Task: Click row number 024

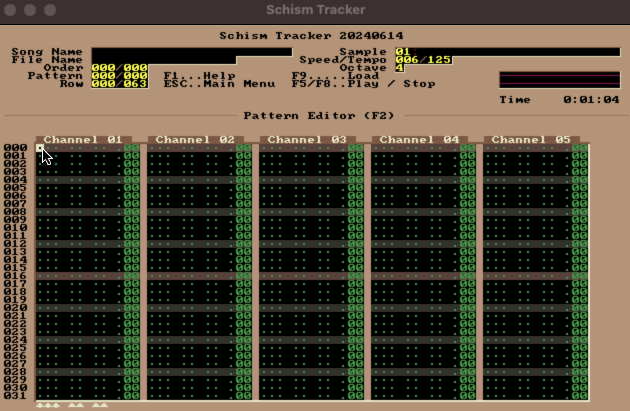Action: (16, 340)
